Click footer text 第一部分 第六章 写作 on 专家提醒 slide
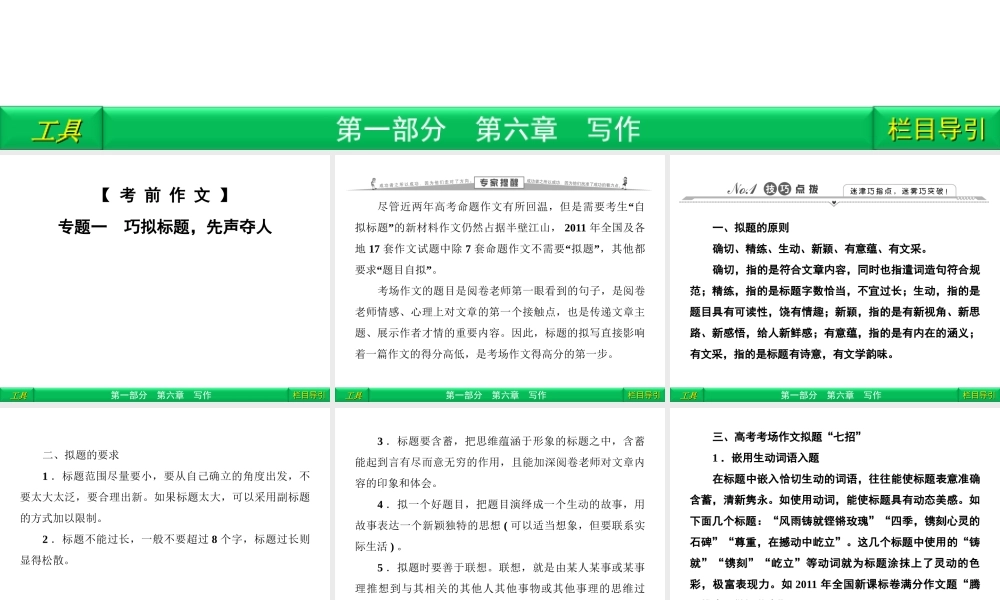This screenshot has height=600, width=1000. click(496, 395)
